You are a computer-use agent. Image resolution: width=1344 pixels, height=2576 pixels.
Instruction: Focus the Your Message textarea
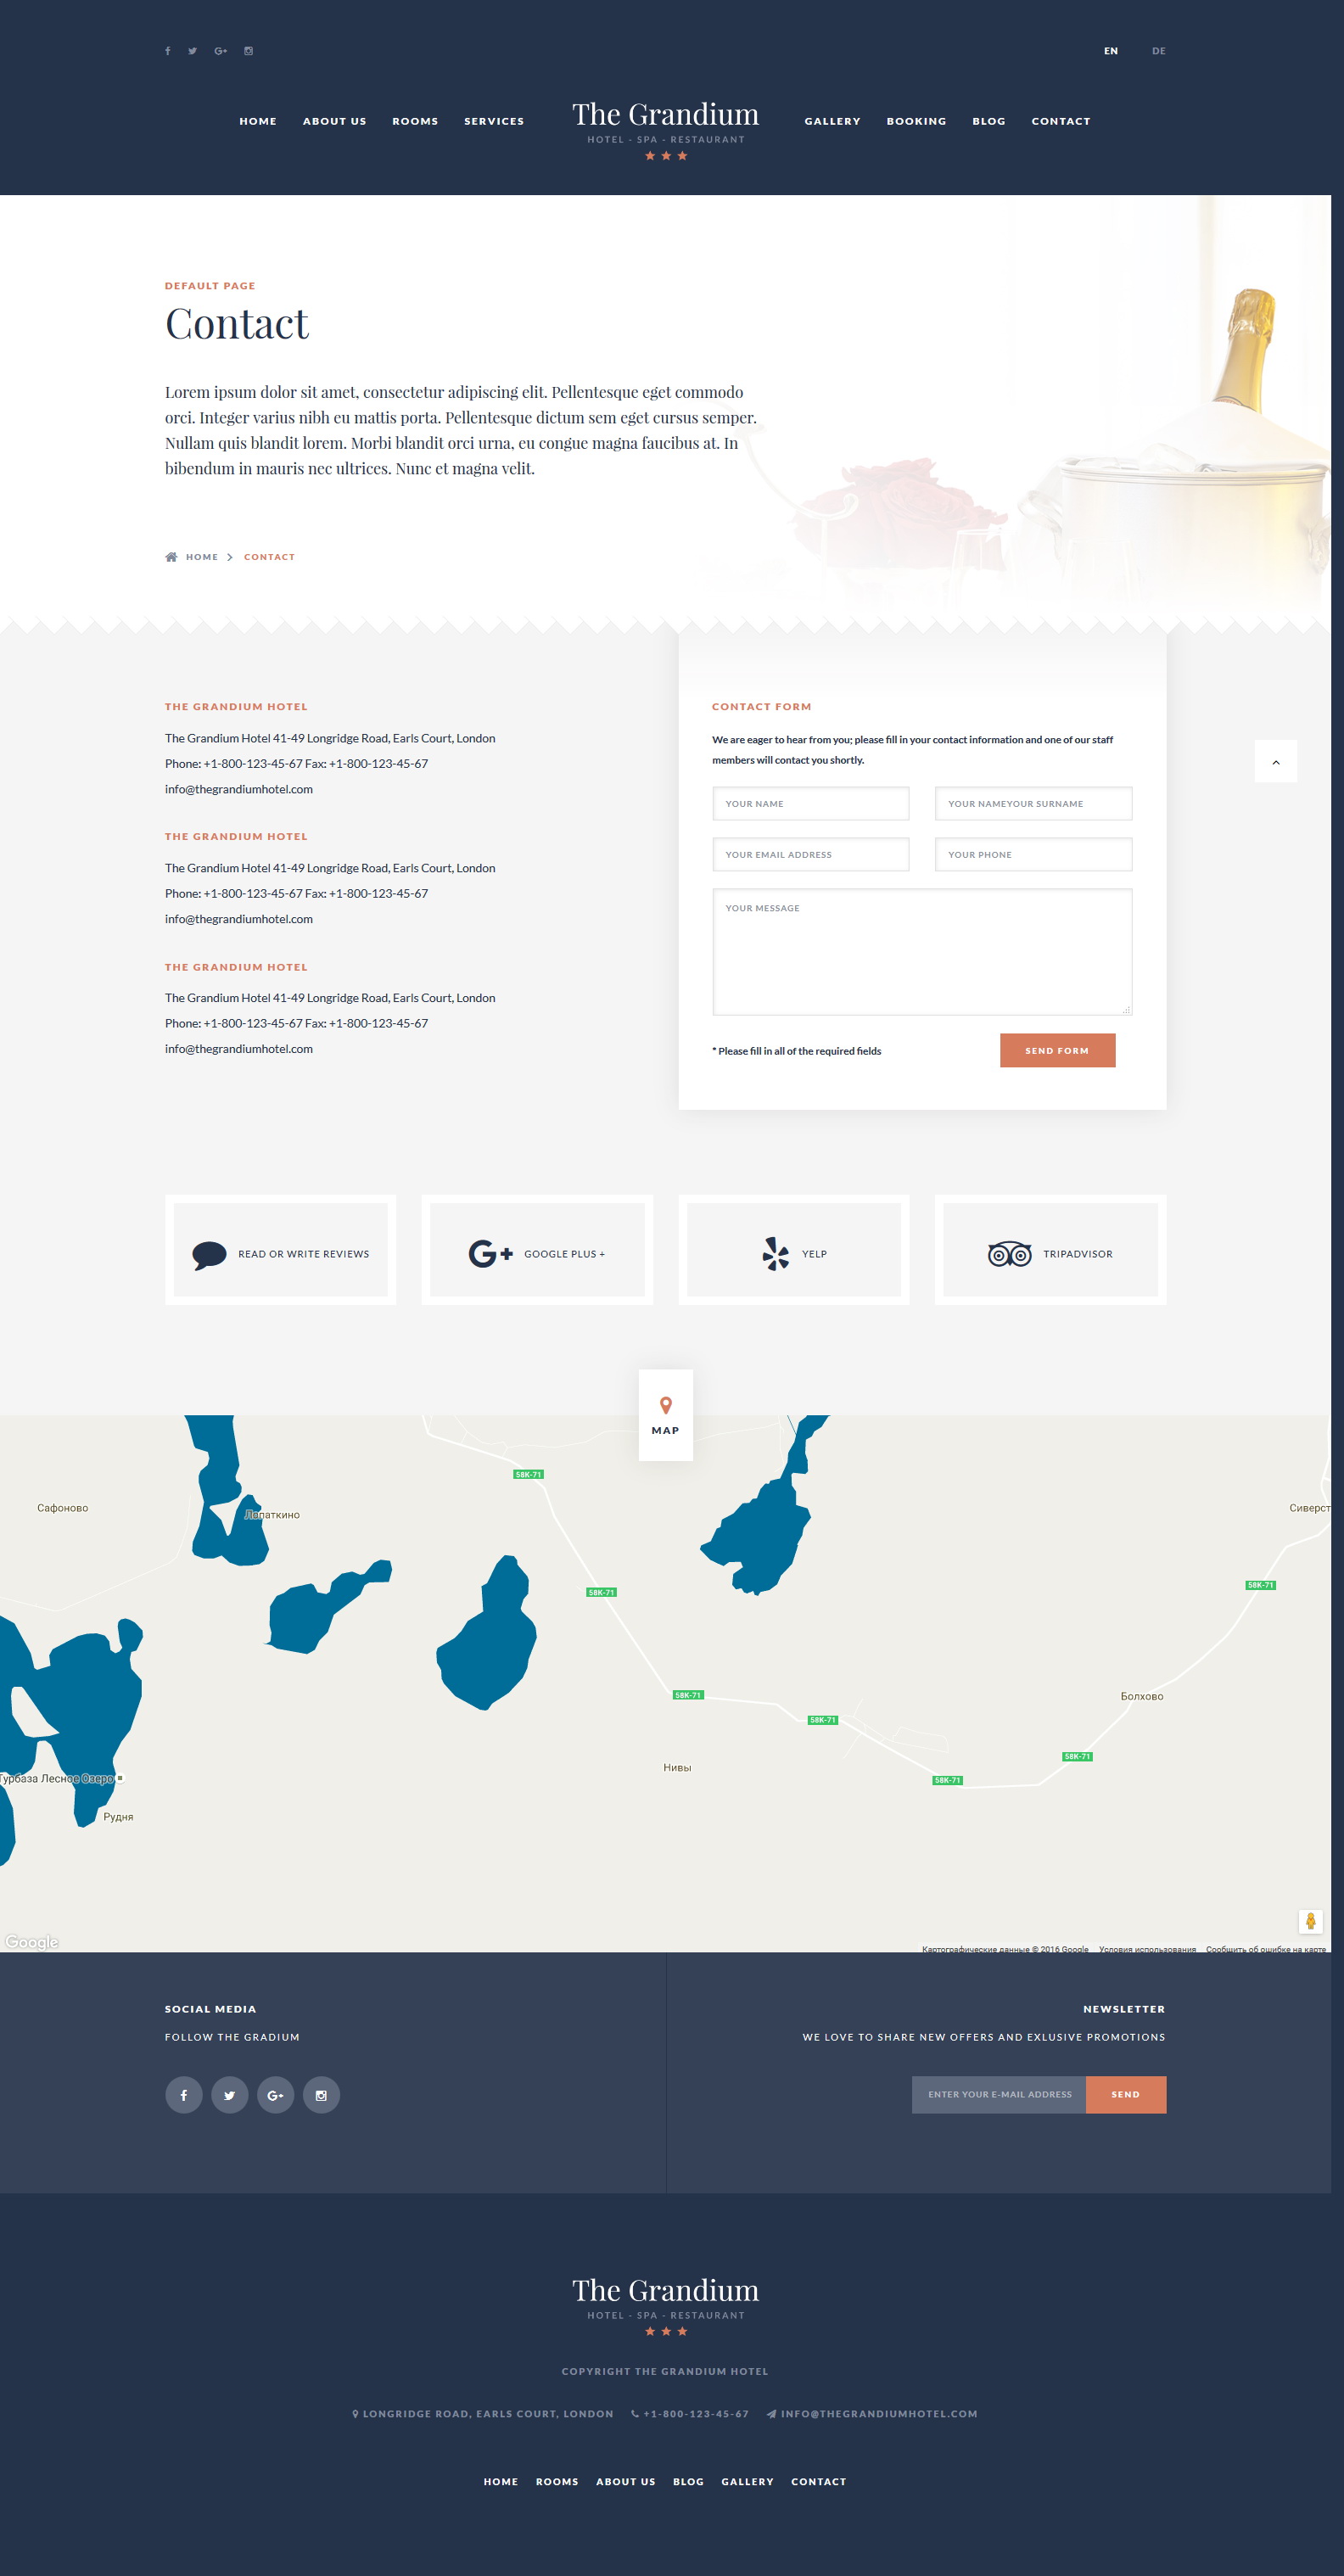point(922,952)
